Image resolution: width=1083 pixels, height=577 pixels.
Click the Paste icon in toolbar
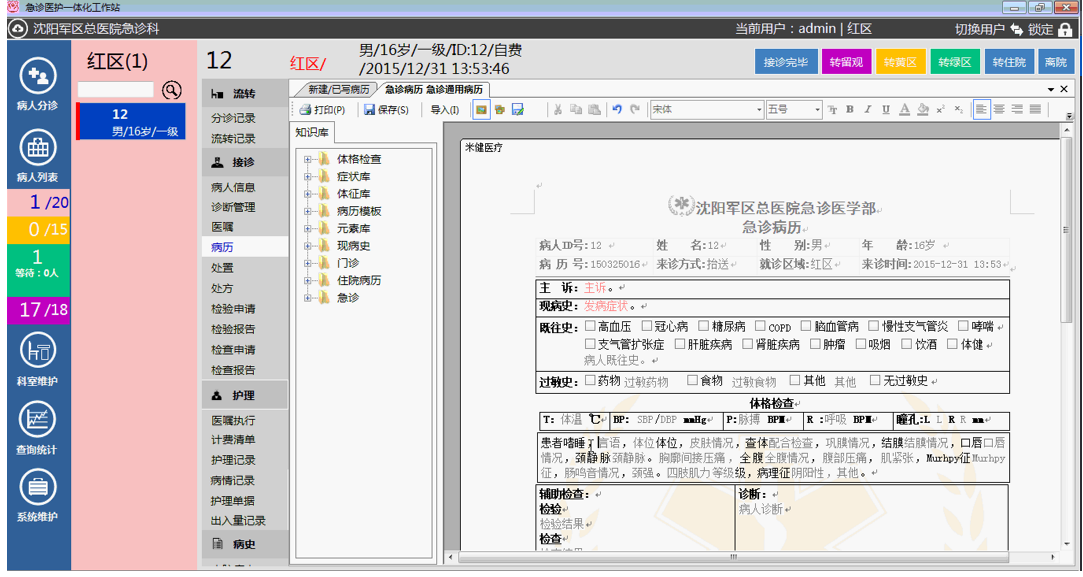594,109
